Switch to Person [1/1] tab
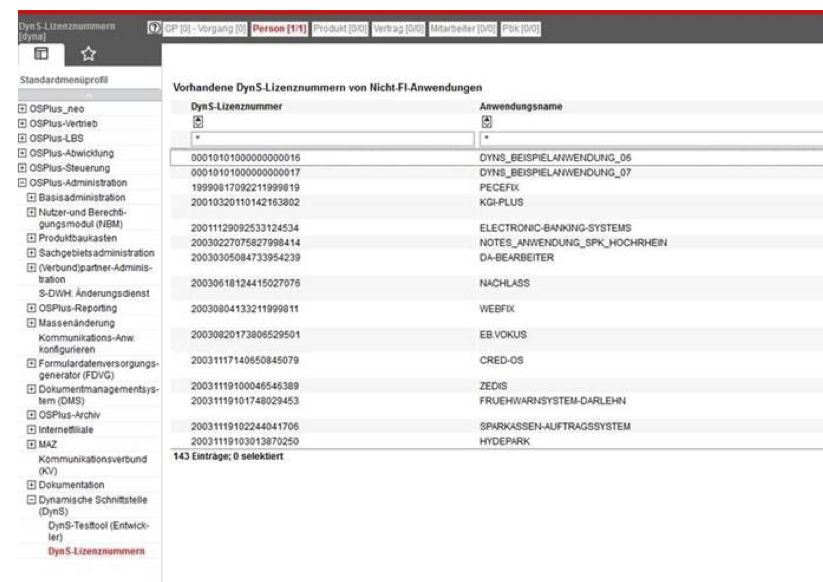The image size is (823, 582). point(279,29)
